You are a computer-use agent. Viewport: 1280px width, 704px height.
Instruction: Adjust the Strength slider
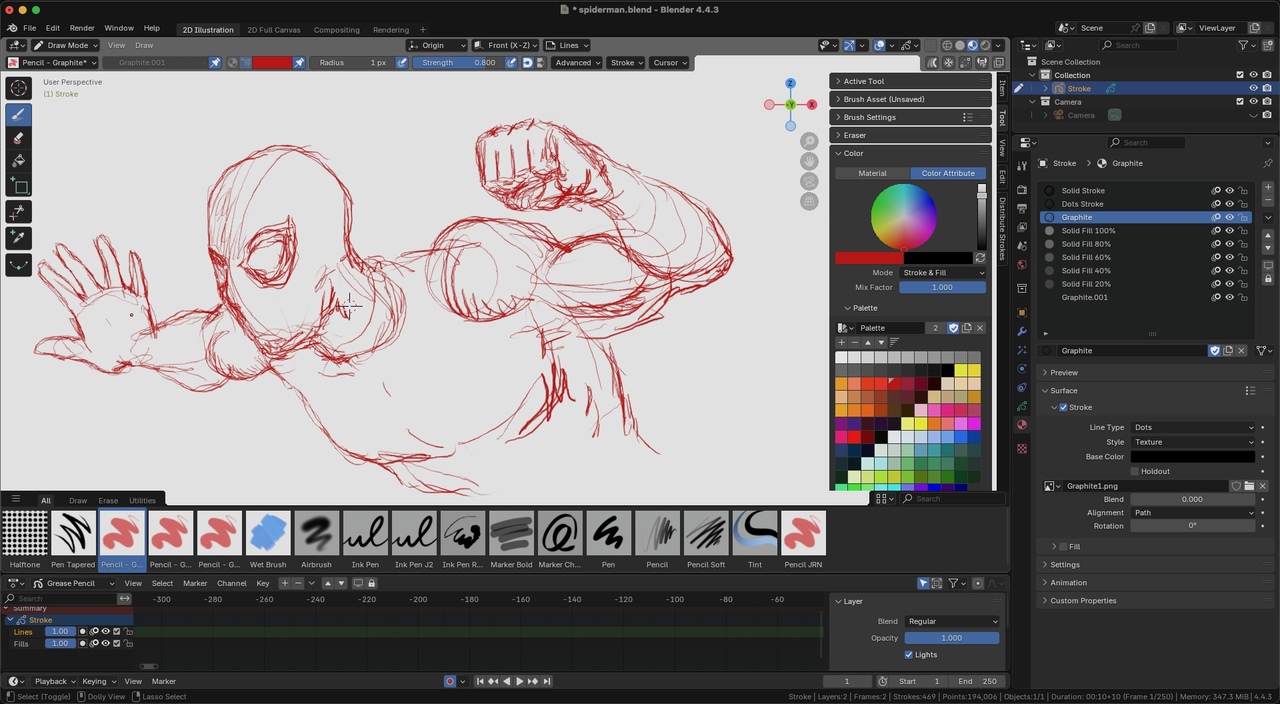click(x=458, y=62)
